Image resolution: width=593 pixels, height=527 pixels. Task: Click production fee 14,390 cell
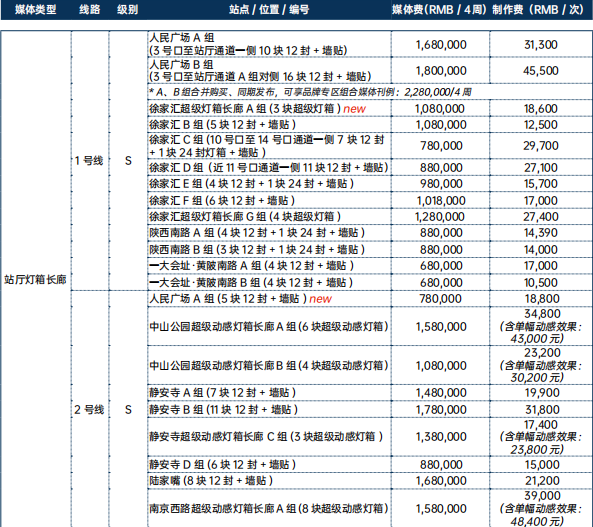(x=541, y=233)
